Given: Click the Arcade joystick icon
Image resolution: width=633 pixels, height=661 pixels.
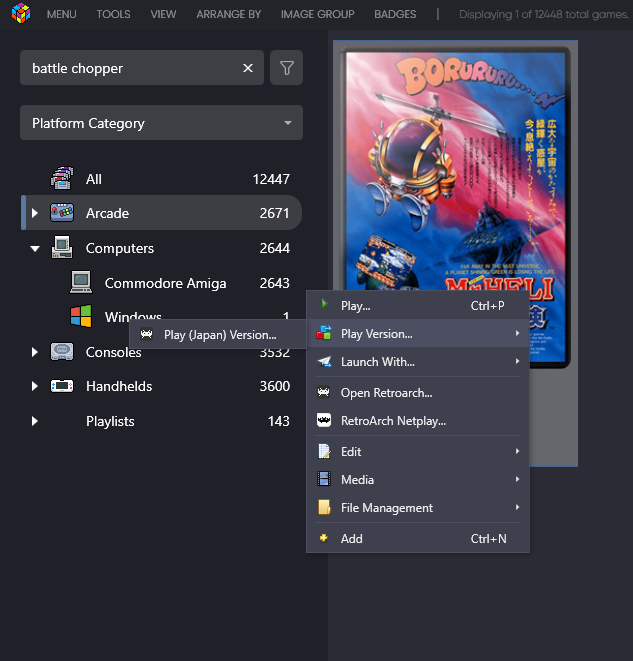Looking at the screenshot, I should 62,212.
